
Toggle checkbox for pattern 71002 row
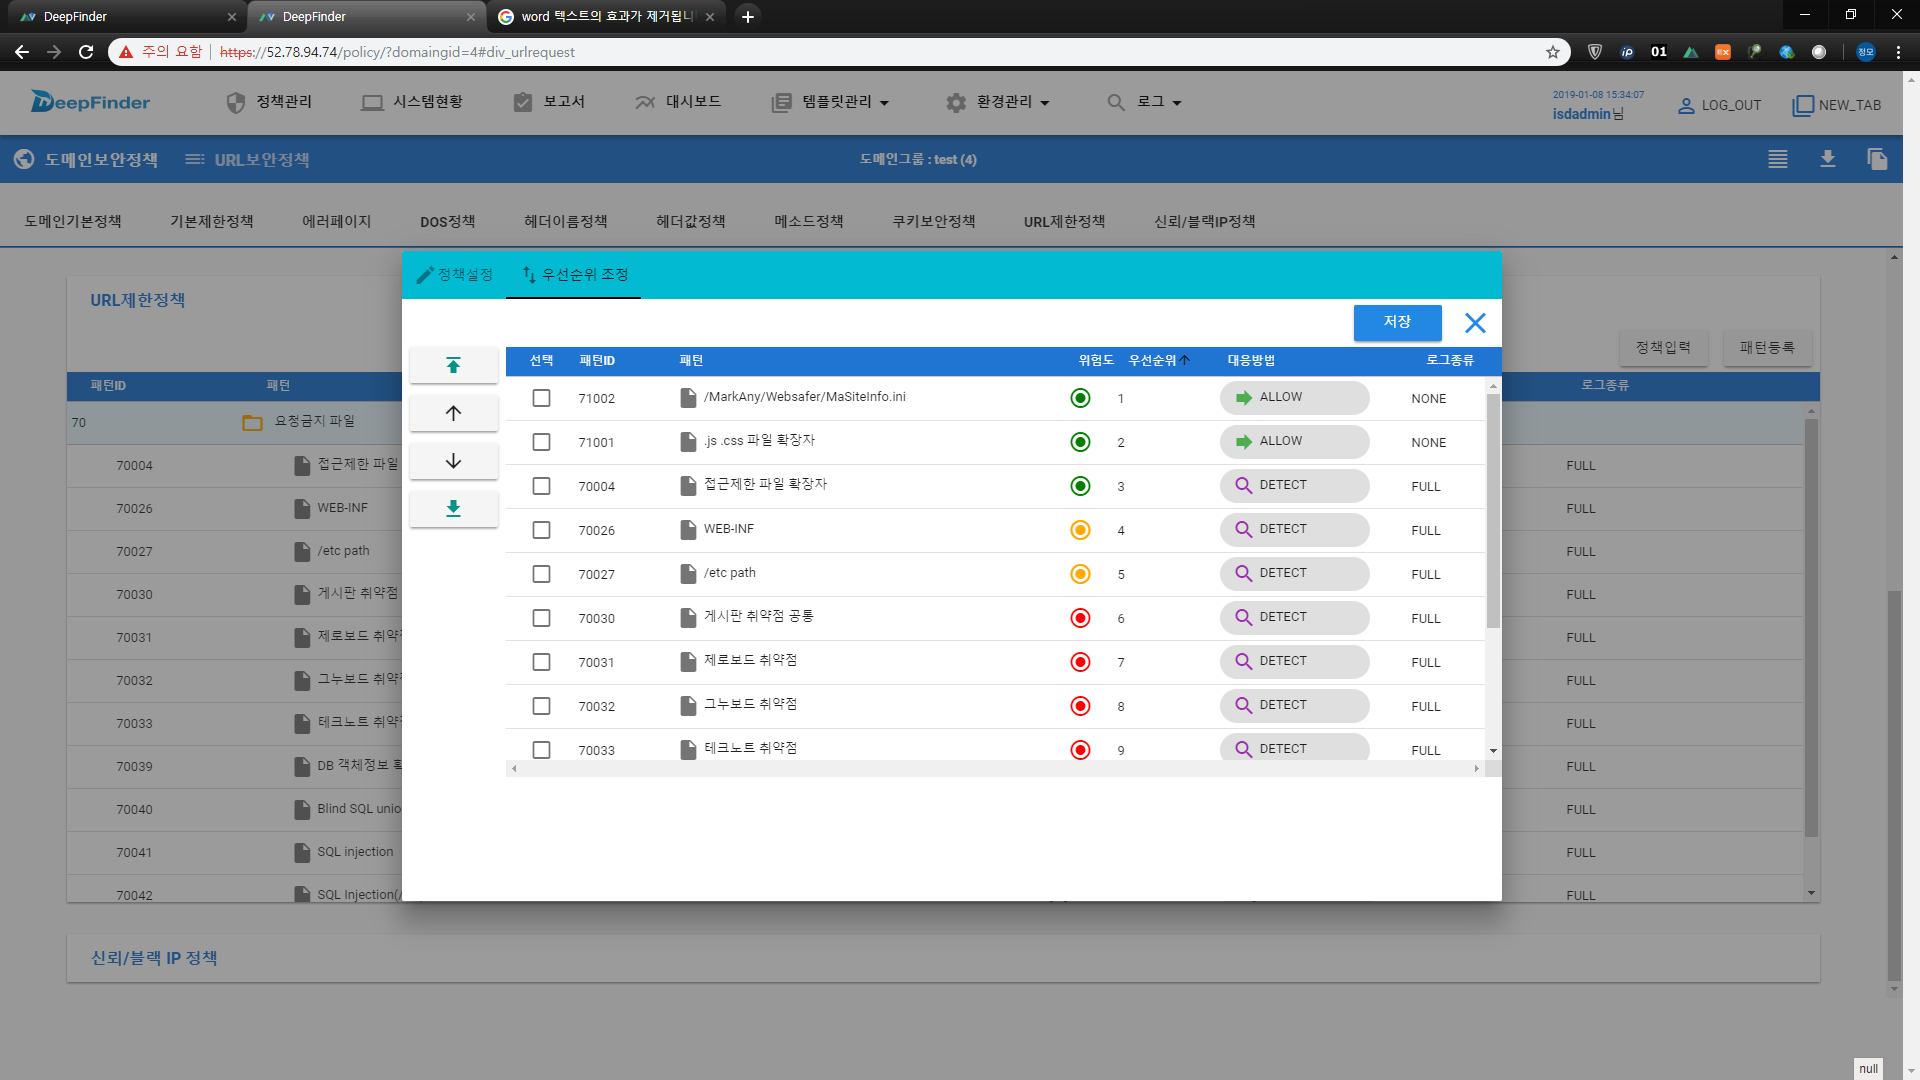541,398
